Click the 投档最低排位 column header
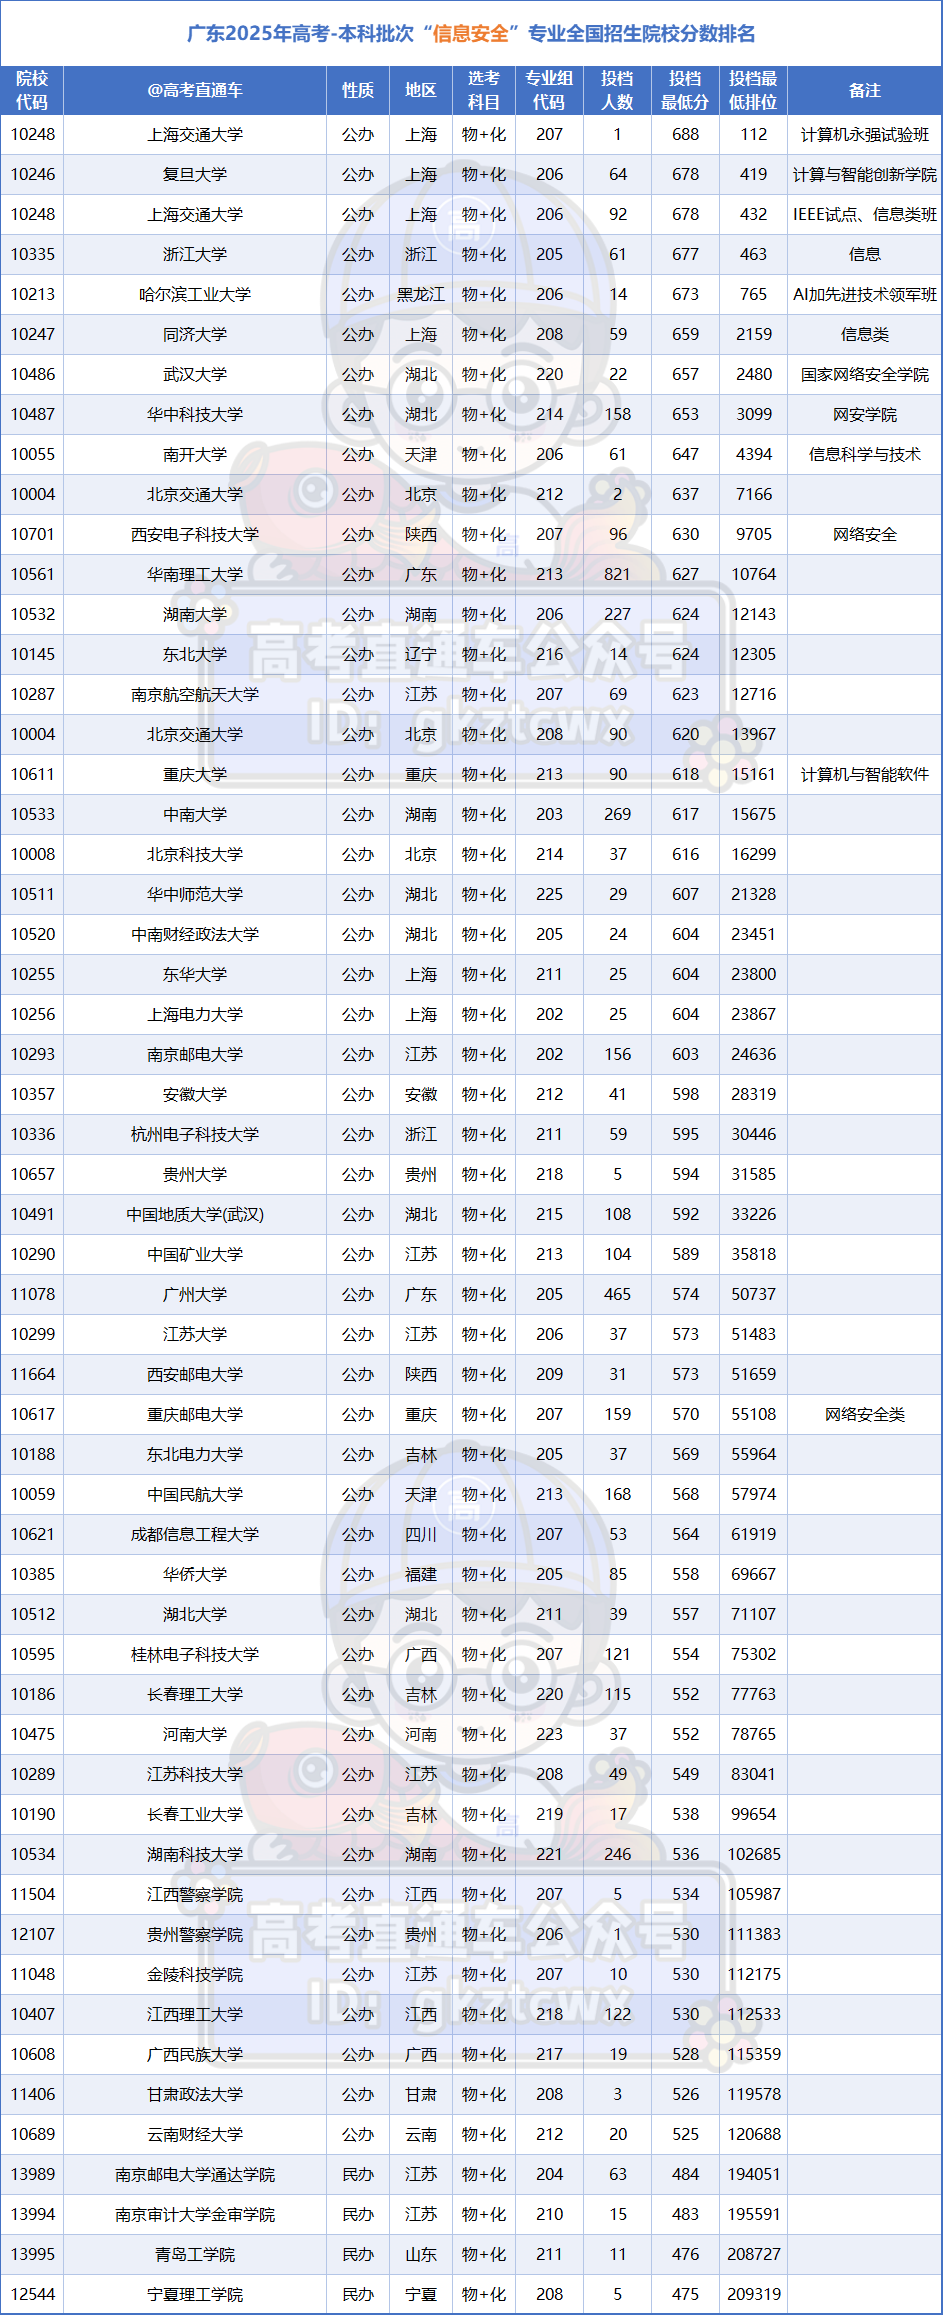Image resolution: width=943 pixels, height=2315 pixels. coord(753,90)
